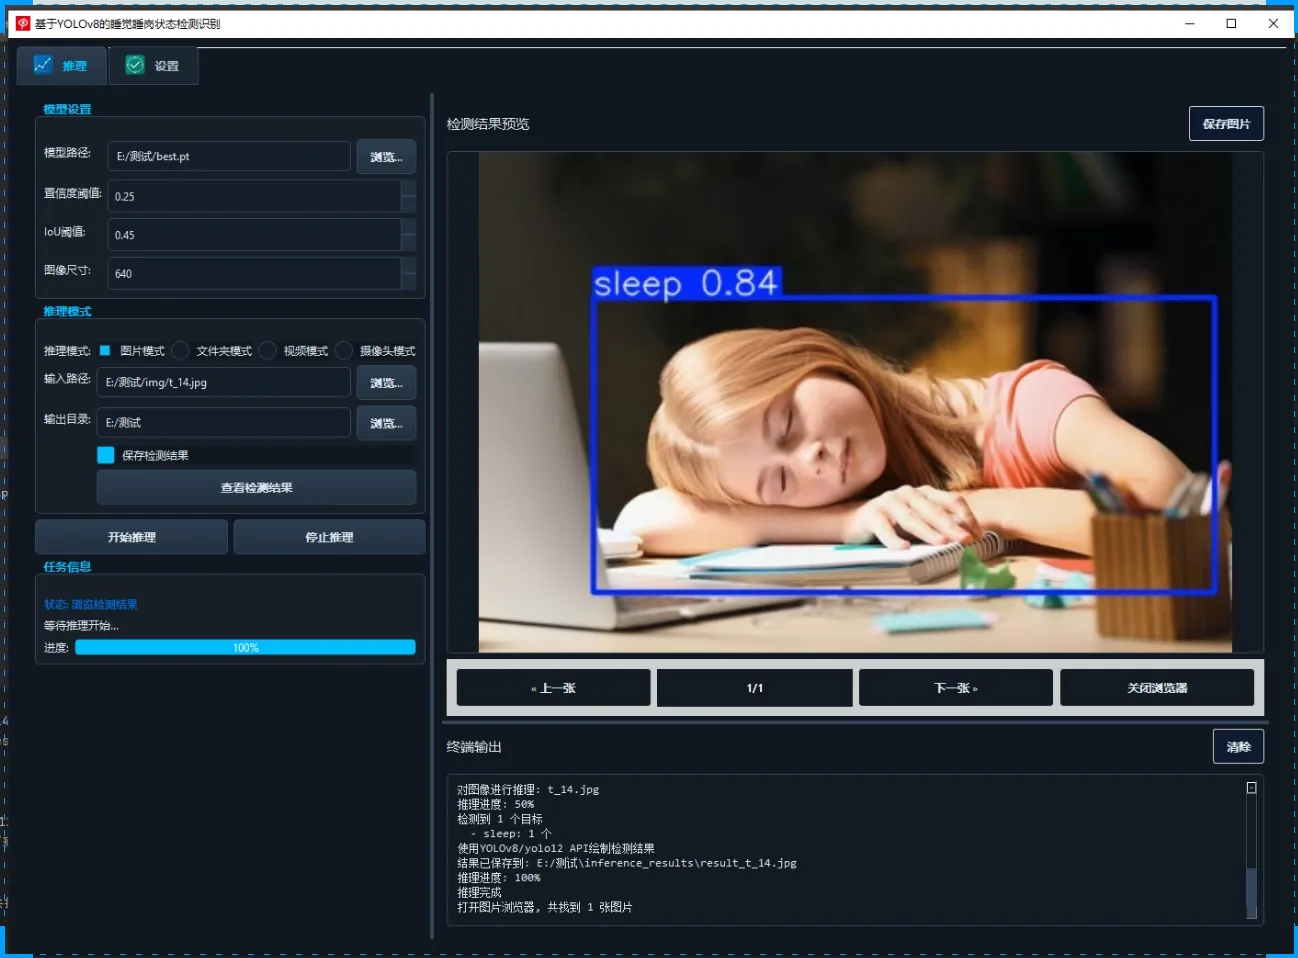Browse for the 输出目录 folder
Screen dimensions: 1298x958
386,423
